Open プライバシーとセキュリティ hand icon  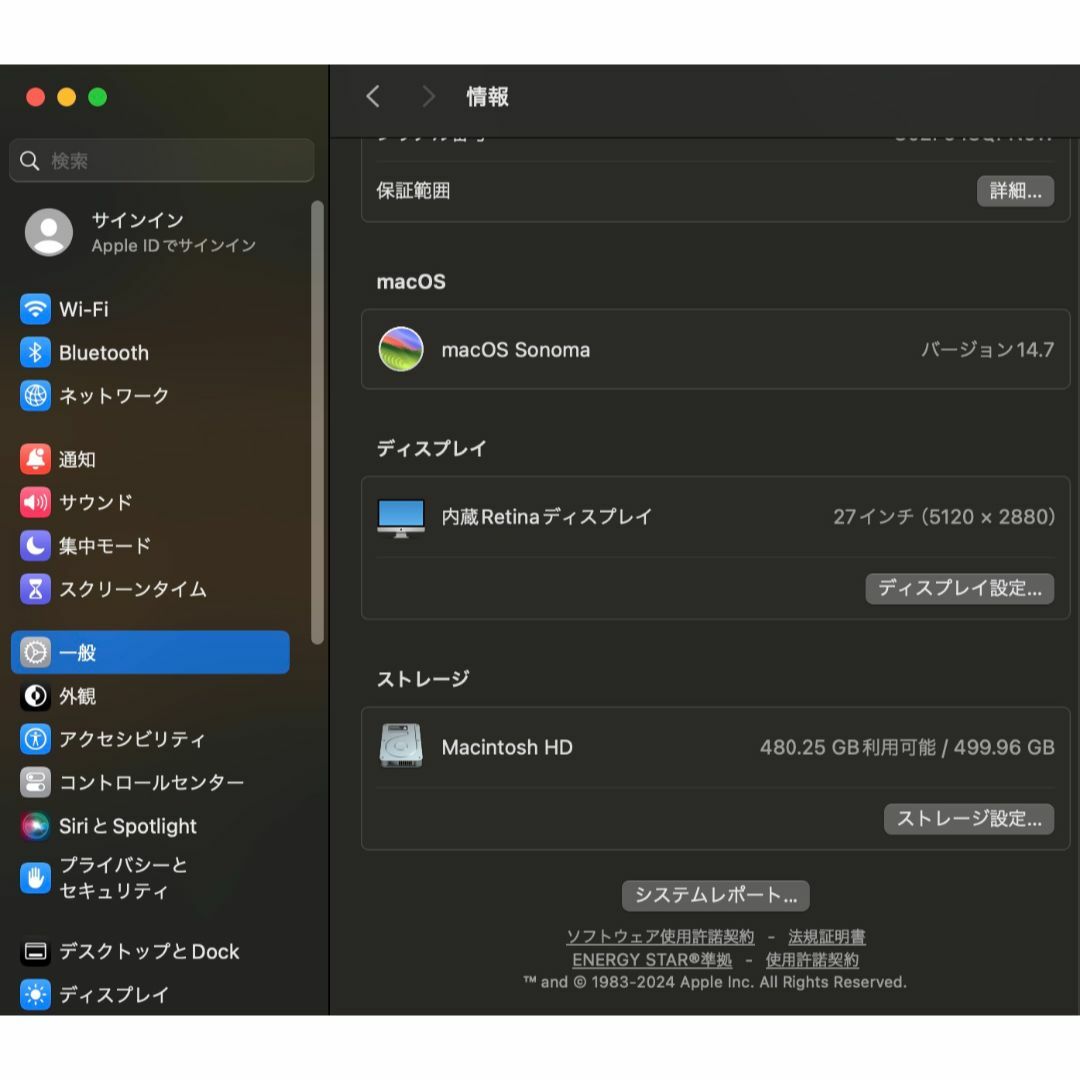(35, 878)
